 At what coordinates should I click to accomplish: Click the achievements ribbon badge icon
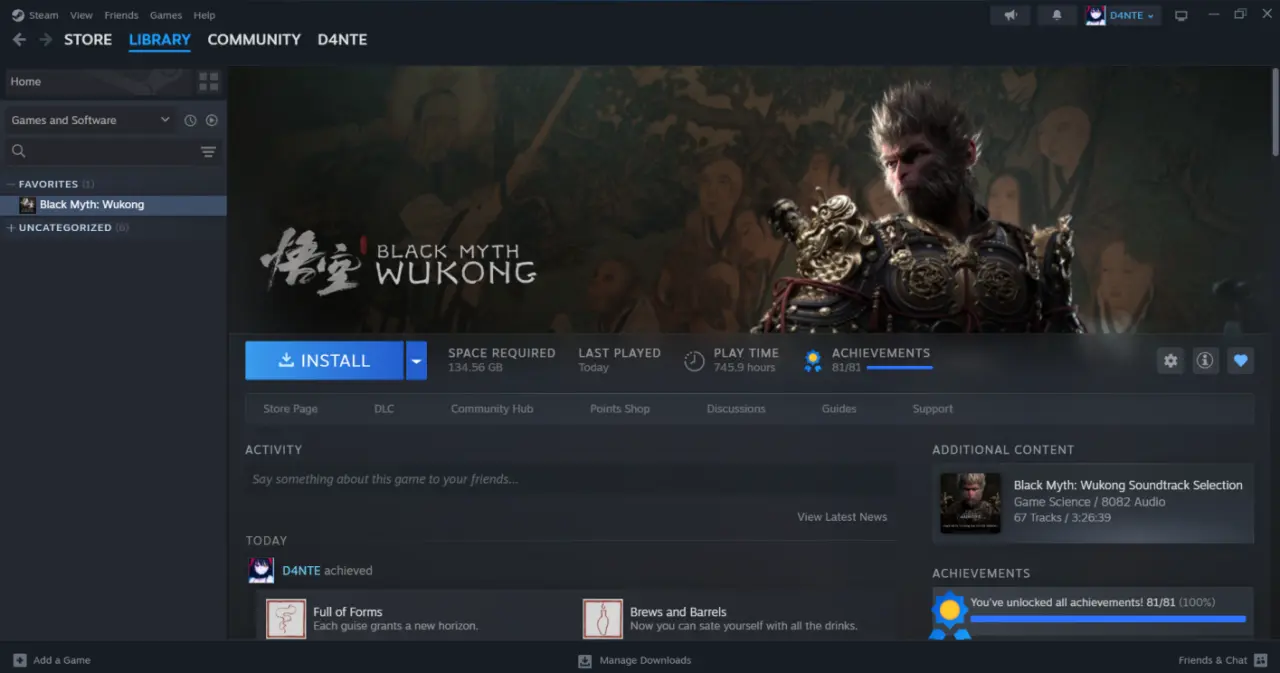coord(813,361)
